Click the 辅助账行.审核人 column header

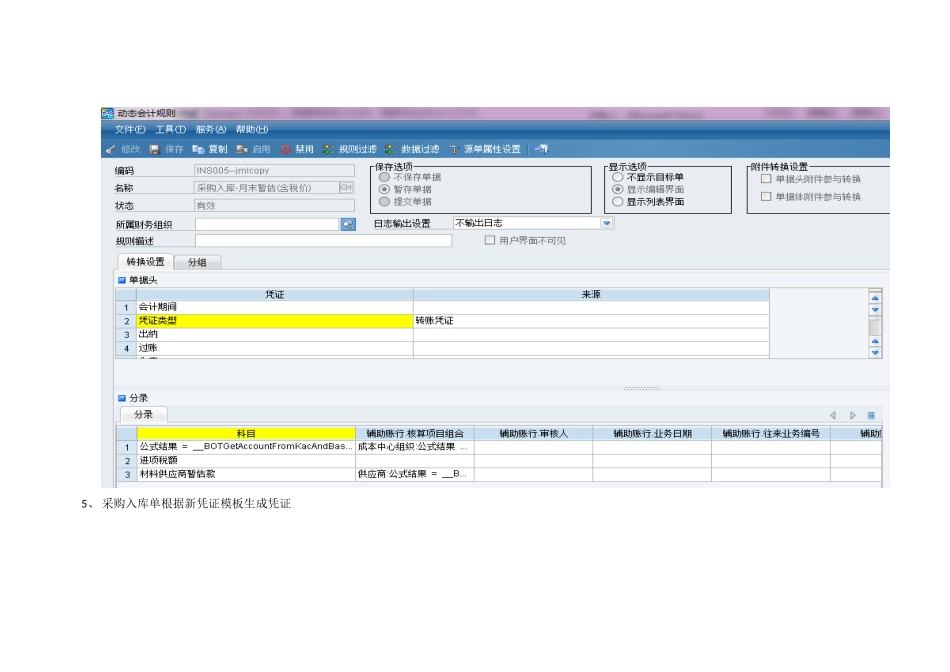coord(533,433)
